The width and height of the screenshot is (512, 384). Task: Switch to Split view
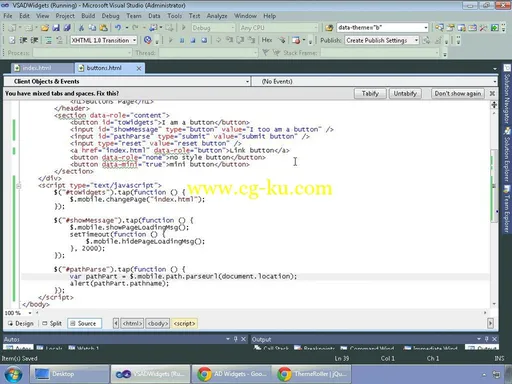click(52, 323)
